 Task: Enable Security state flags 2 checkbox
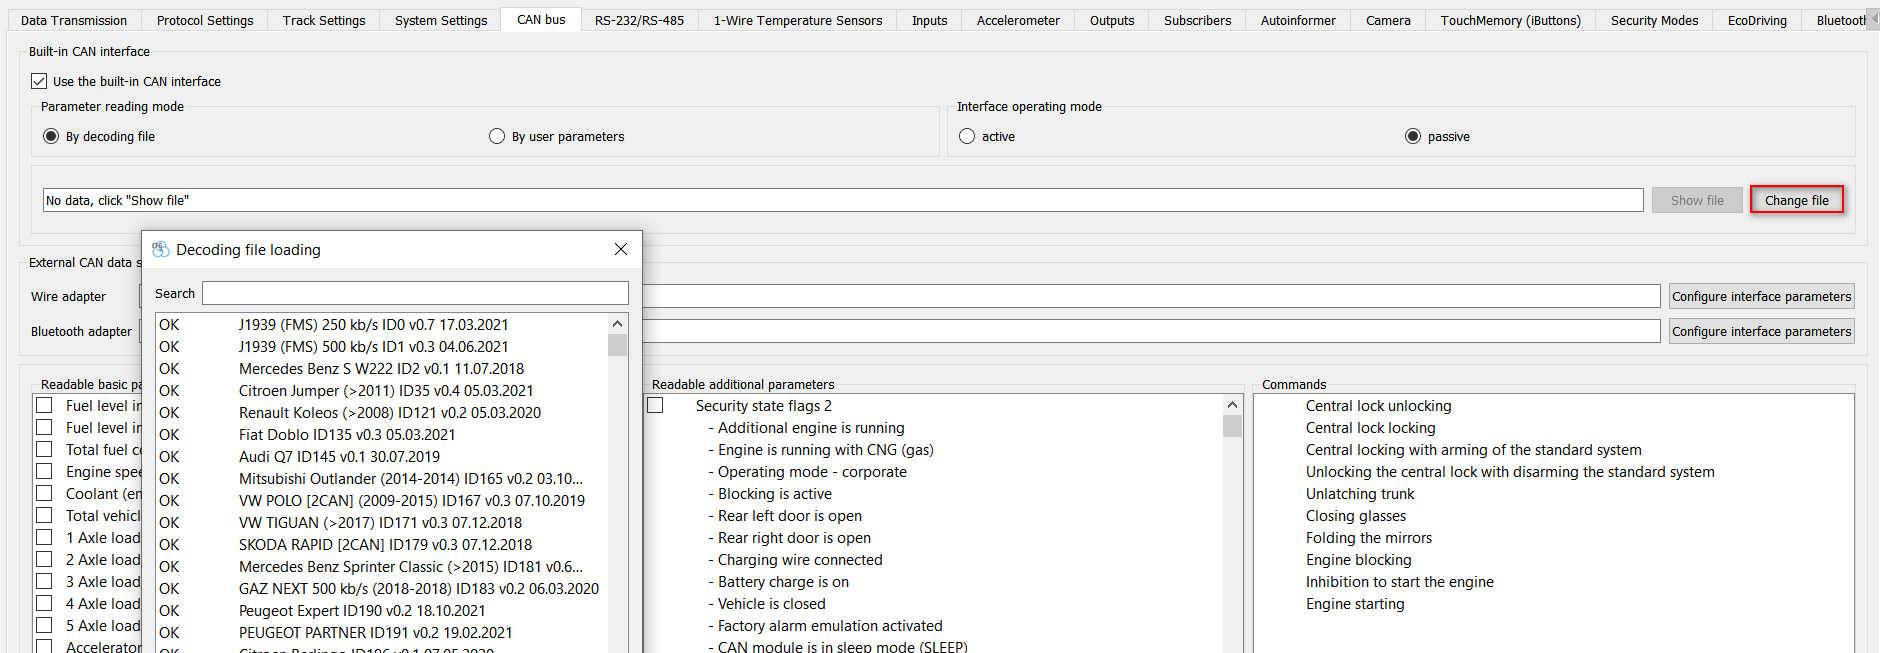pyautogui.click(x=656, y=405)
